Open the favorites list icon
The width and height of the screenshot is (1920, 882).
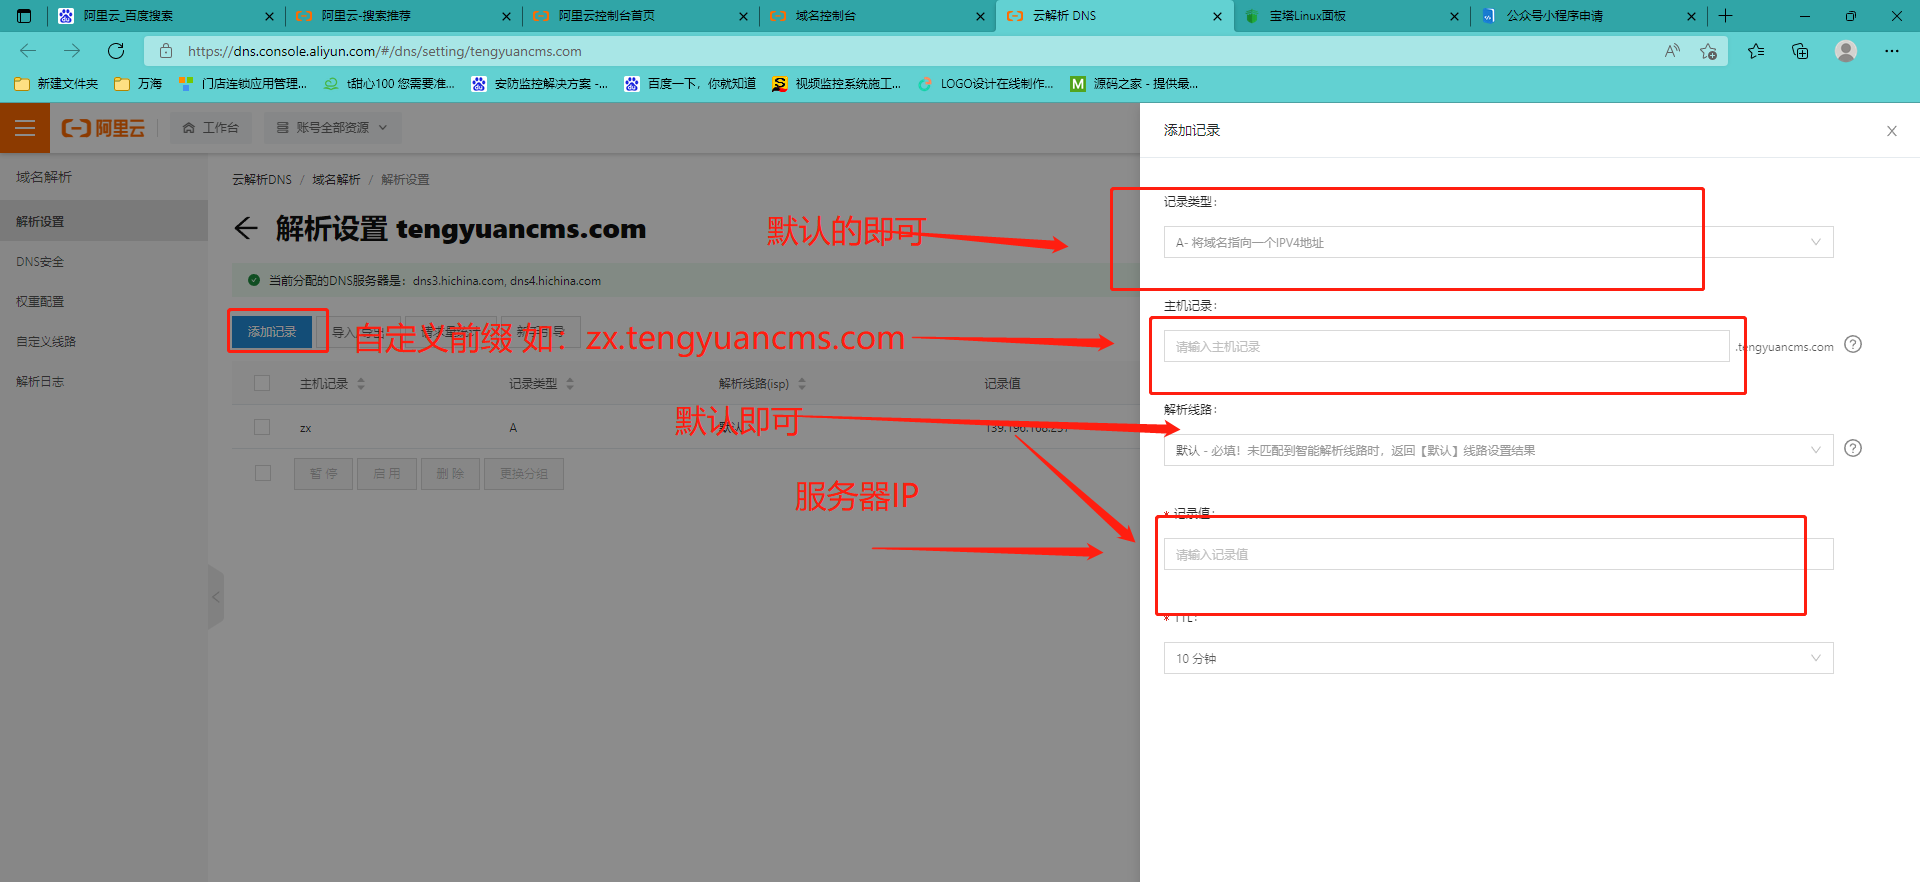[1756, 51]
